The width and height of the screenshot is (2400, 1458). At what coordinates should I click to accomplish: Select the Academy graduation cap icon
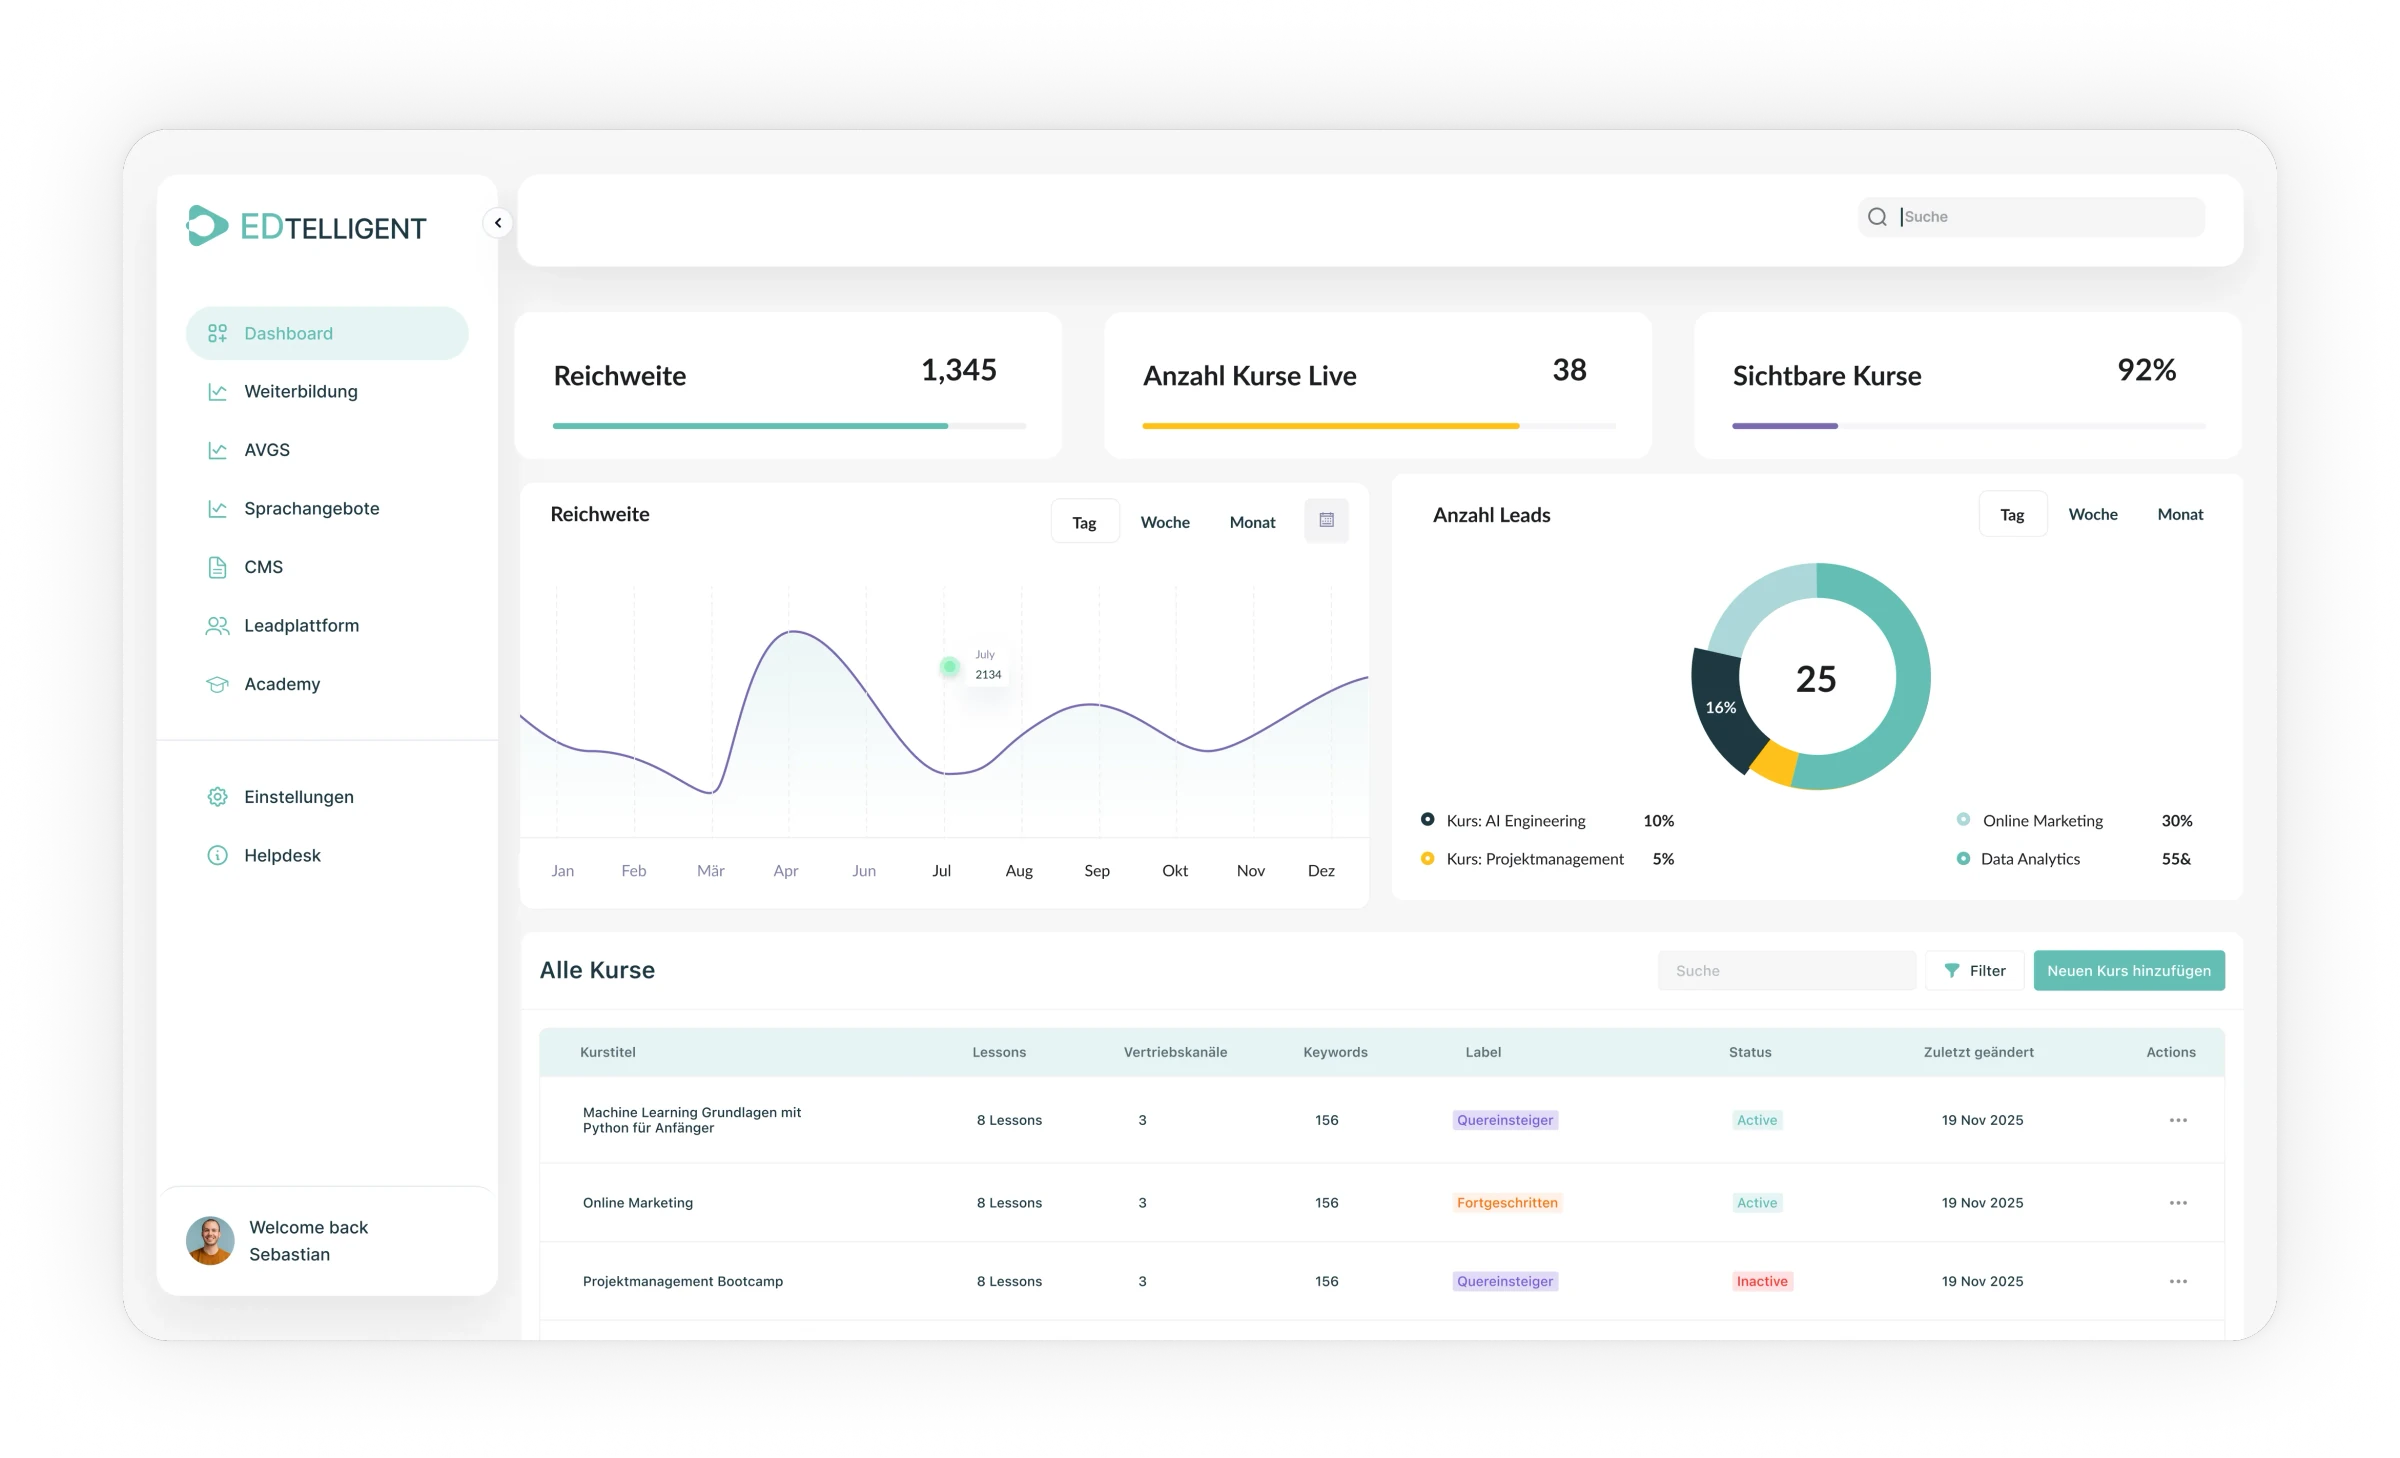(217, 683)
